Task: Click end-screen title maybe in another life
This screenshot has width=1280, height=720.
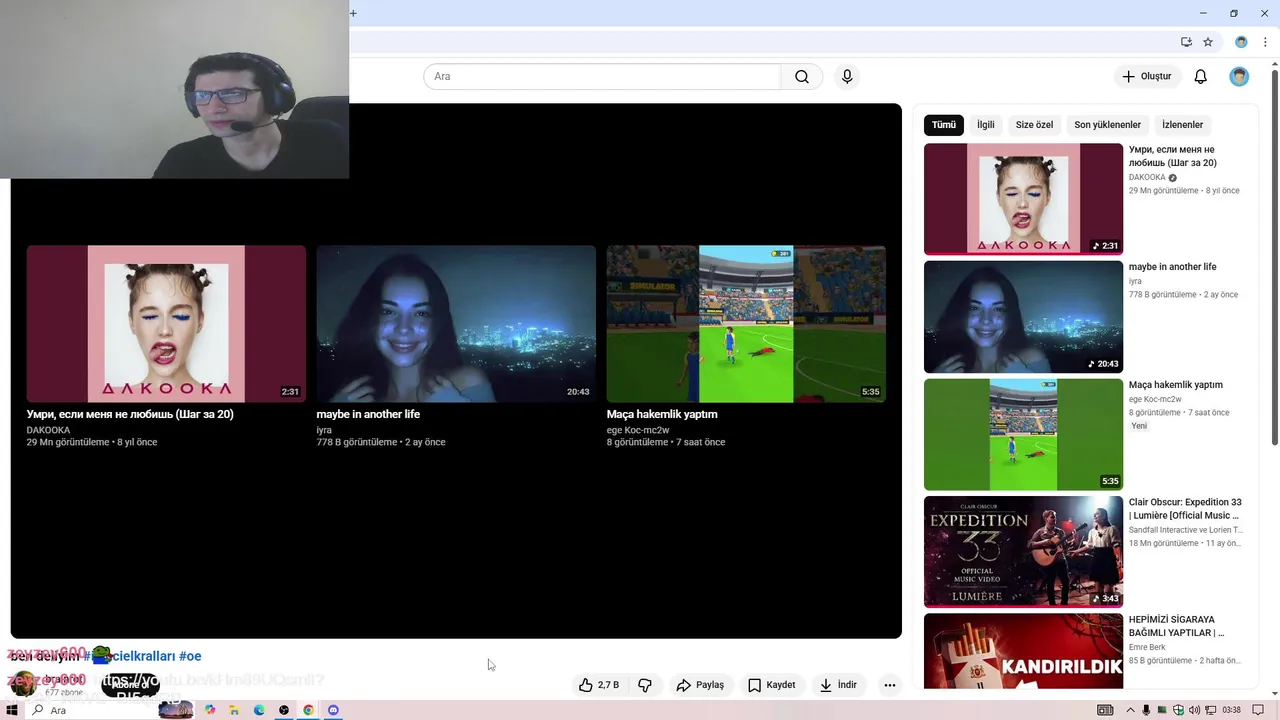Action: [x=368, y=414]
